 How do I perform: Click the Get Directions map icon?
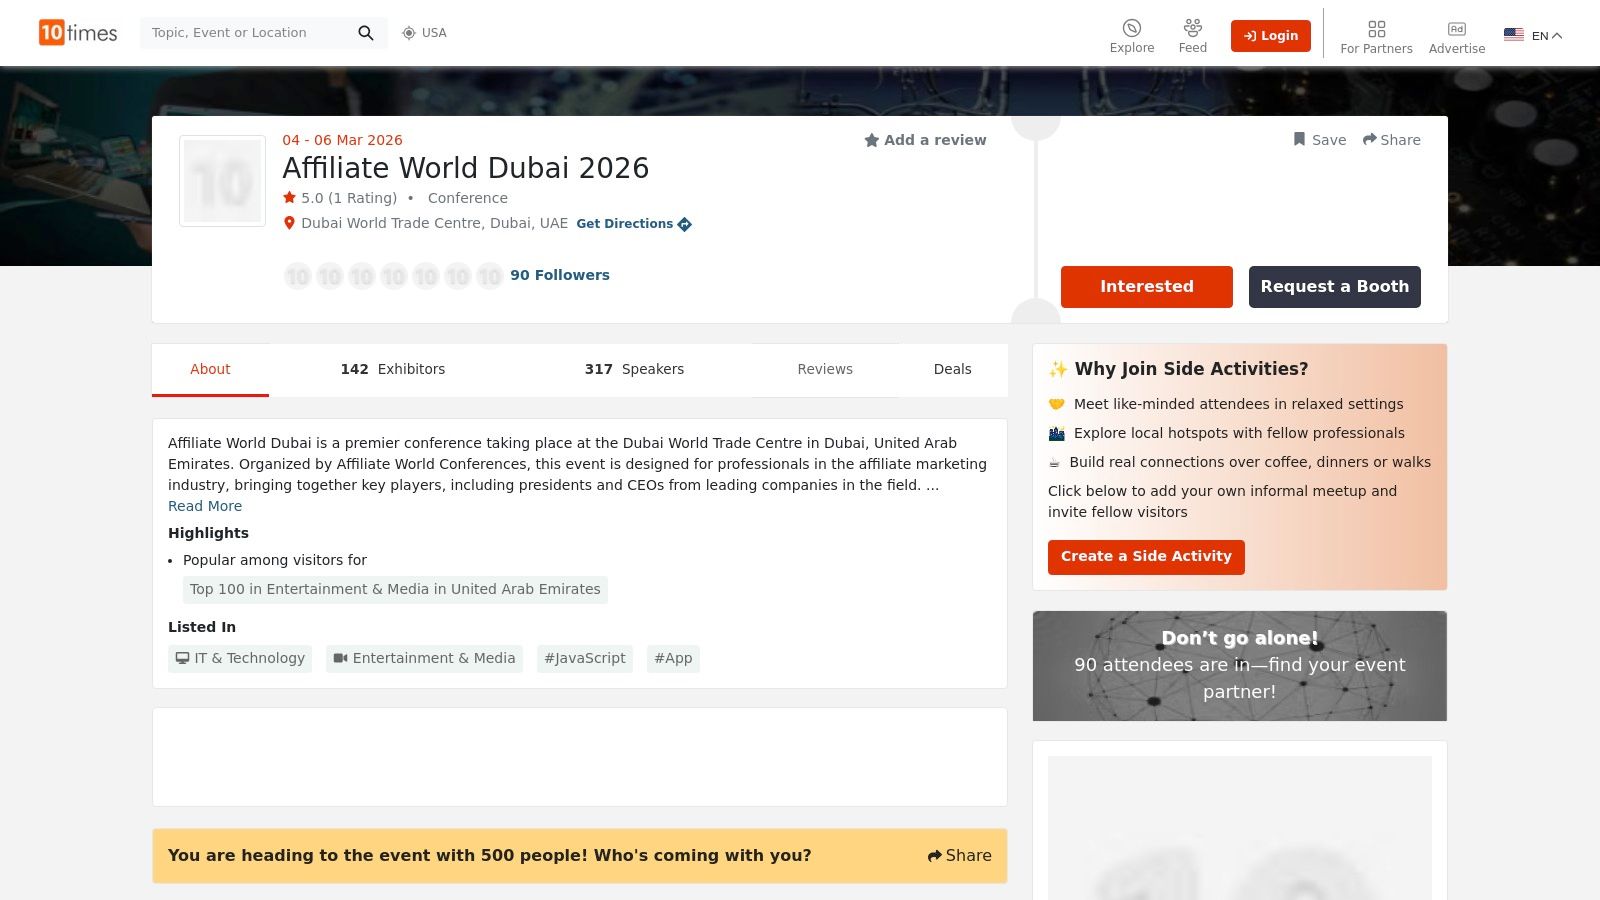(x=685, y=224)
